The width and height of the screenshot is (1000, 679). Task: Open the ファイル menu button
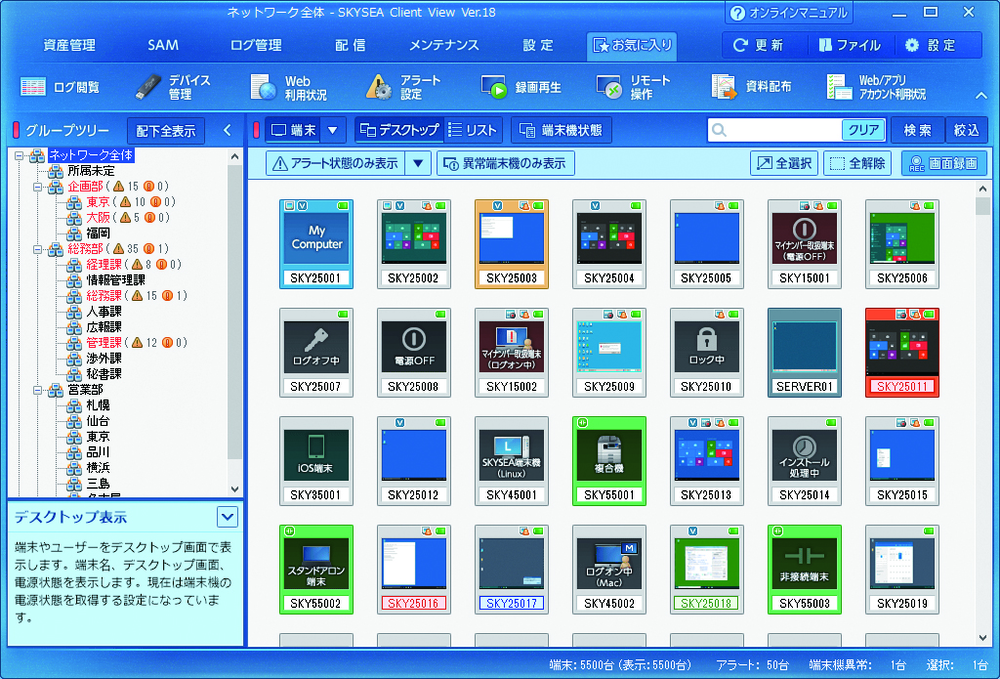(849, 45)
